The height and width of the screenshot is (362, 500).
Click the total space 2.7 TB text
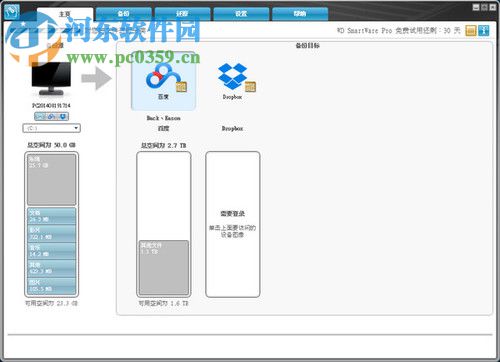tap(163, 145)
